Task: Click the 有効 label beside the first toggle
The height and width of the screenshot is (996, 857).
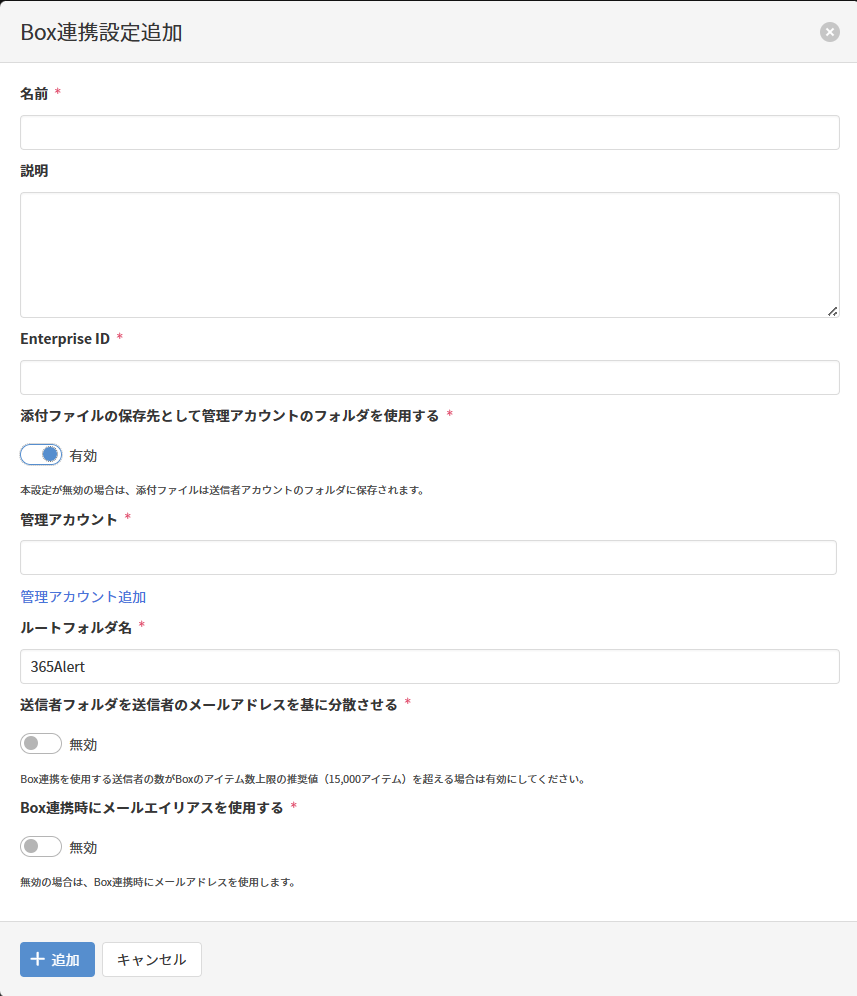Action: point(83,456)
